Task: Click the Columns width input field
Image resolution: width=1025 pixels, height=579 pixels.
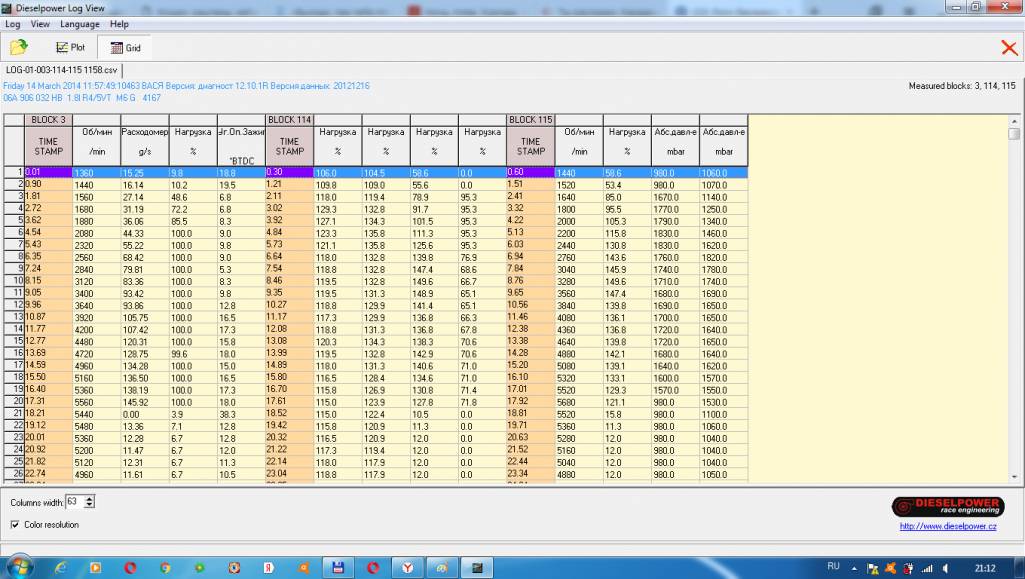Action: point(73,501)
